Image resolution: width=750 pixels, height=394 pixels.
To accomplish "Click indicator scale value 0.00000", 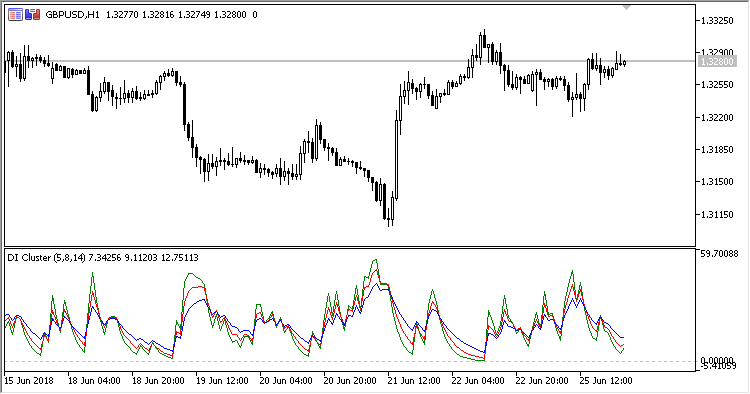I will (x=717, y=360).
